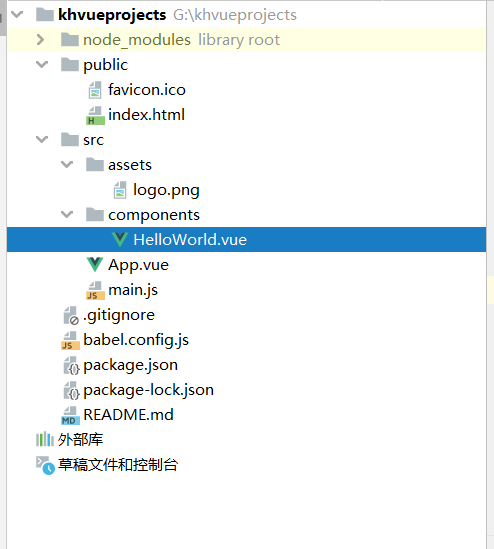Select package-lock.json in the tree
Viewport: 494px width, 549px height.
pos(148,390)
